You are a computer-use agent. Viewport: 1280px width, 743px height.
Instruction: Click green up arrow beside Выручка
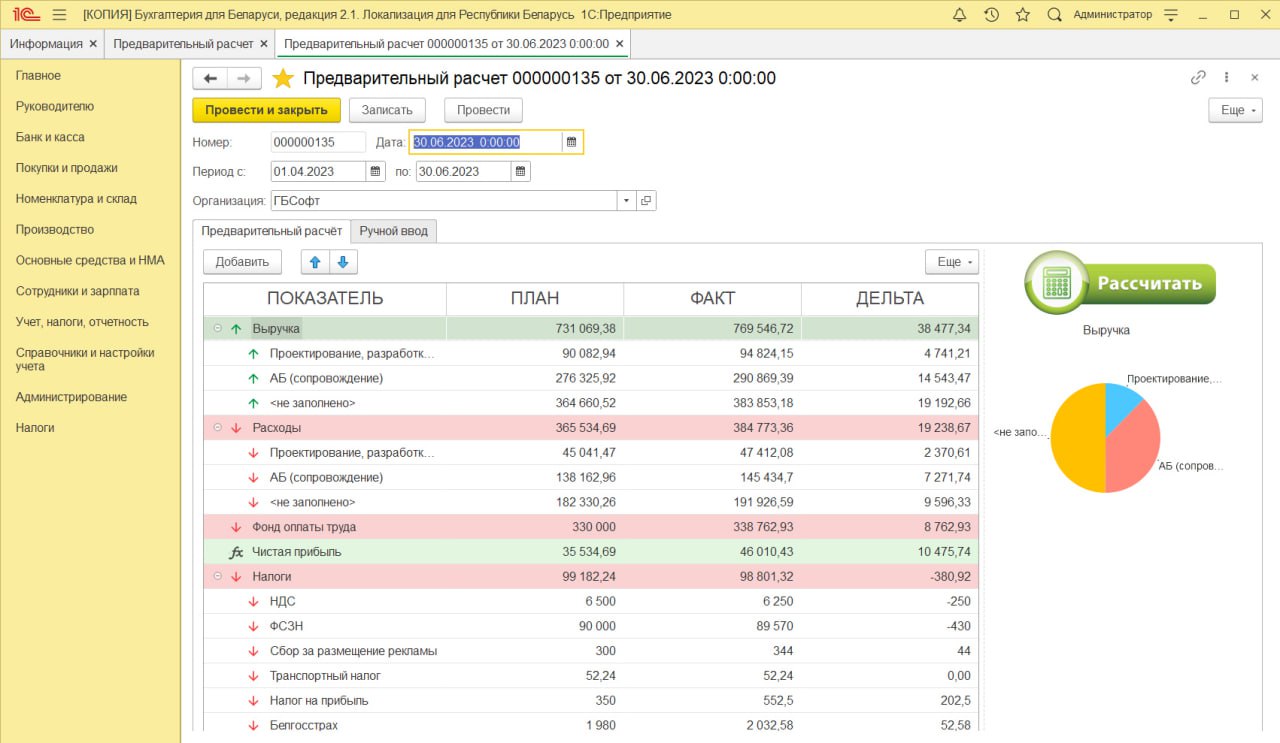point(236,328)
